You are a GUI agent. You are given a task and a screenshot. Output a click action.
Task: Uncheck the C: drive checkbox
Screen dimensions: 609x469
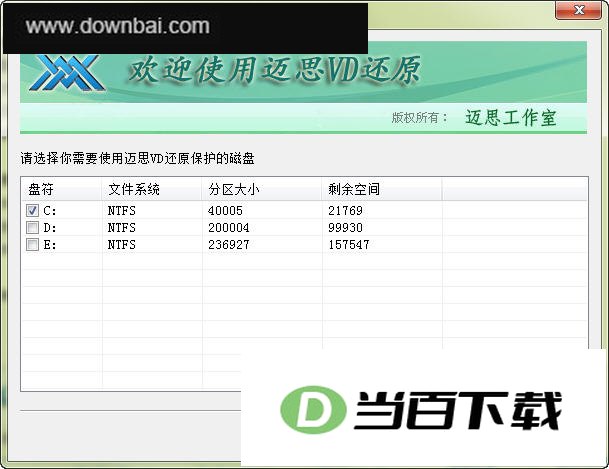[x=32, y=210]
